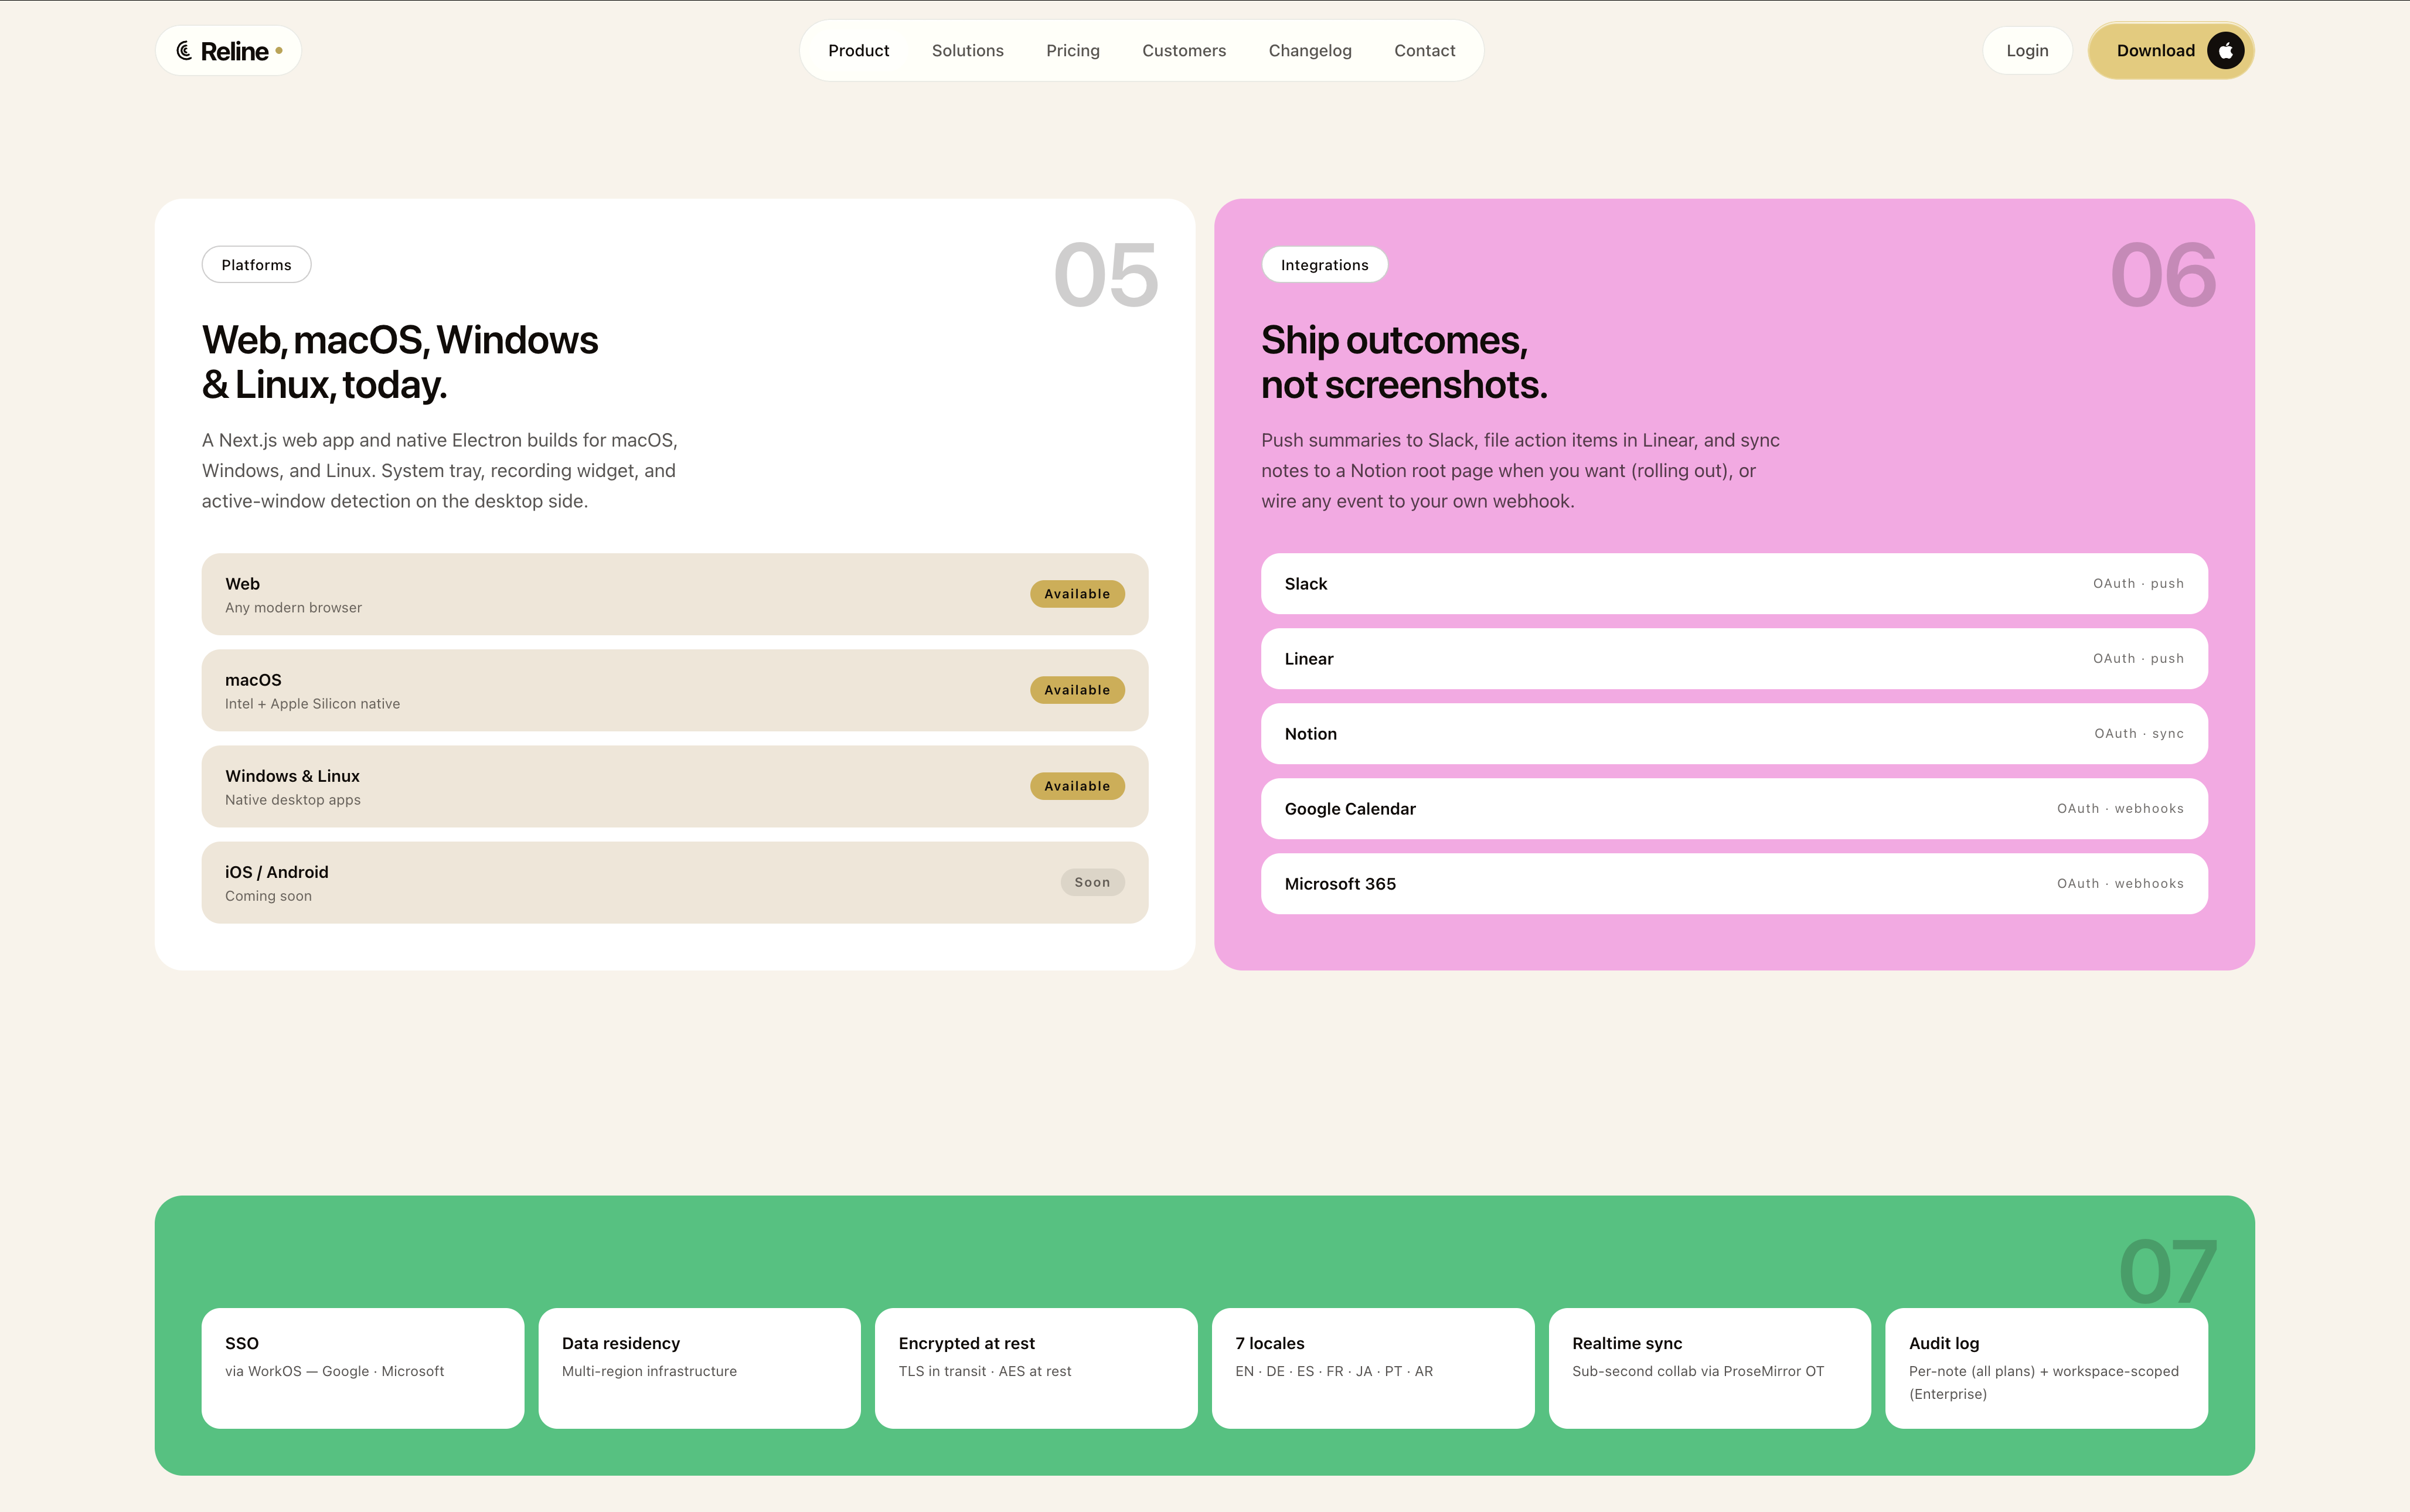
Task: Open the Customers nav link
Action: coord(1183,51)
